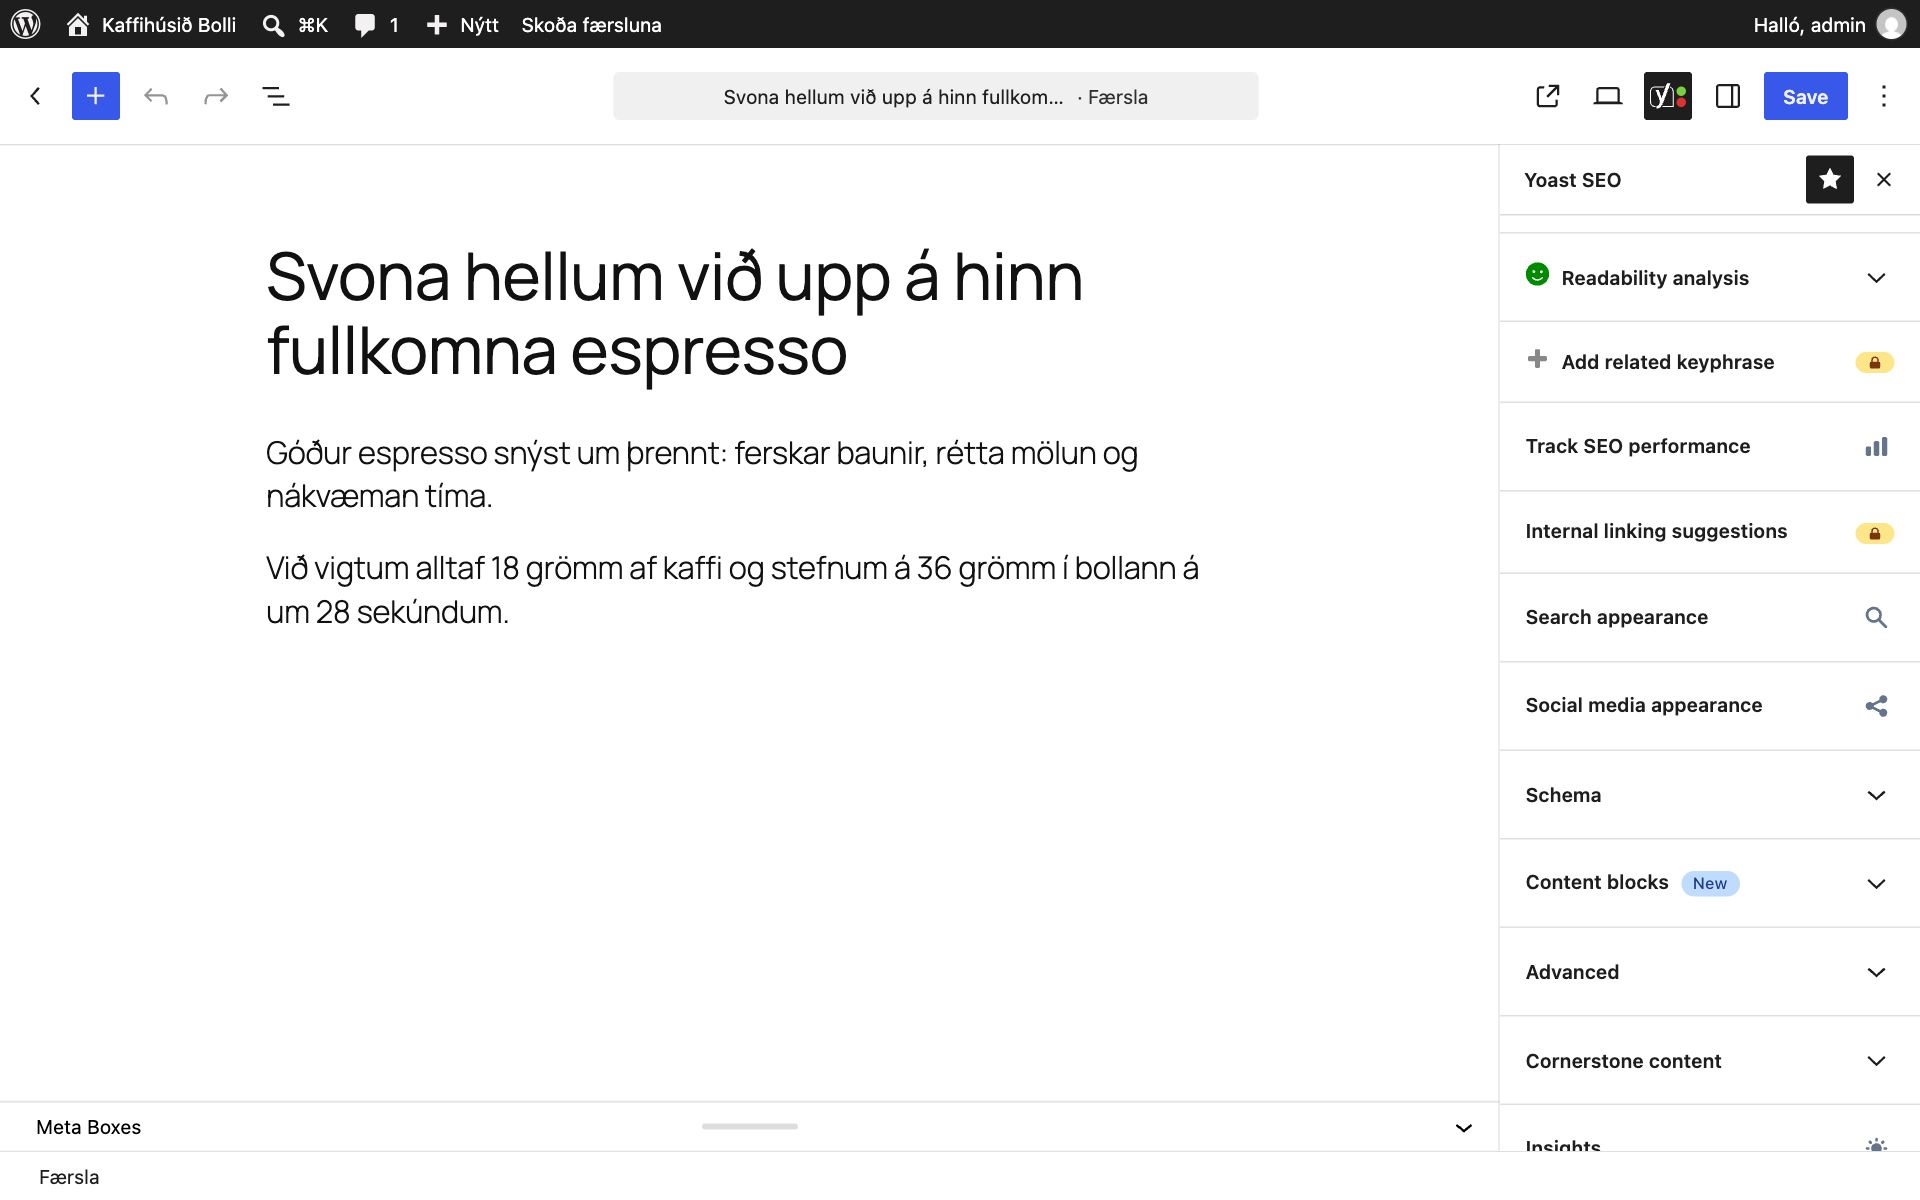Click the lock badge on Add related keyphrase
The width and height of the screenshot is (1920, 1200).
tap(1875, 363)
